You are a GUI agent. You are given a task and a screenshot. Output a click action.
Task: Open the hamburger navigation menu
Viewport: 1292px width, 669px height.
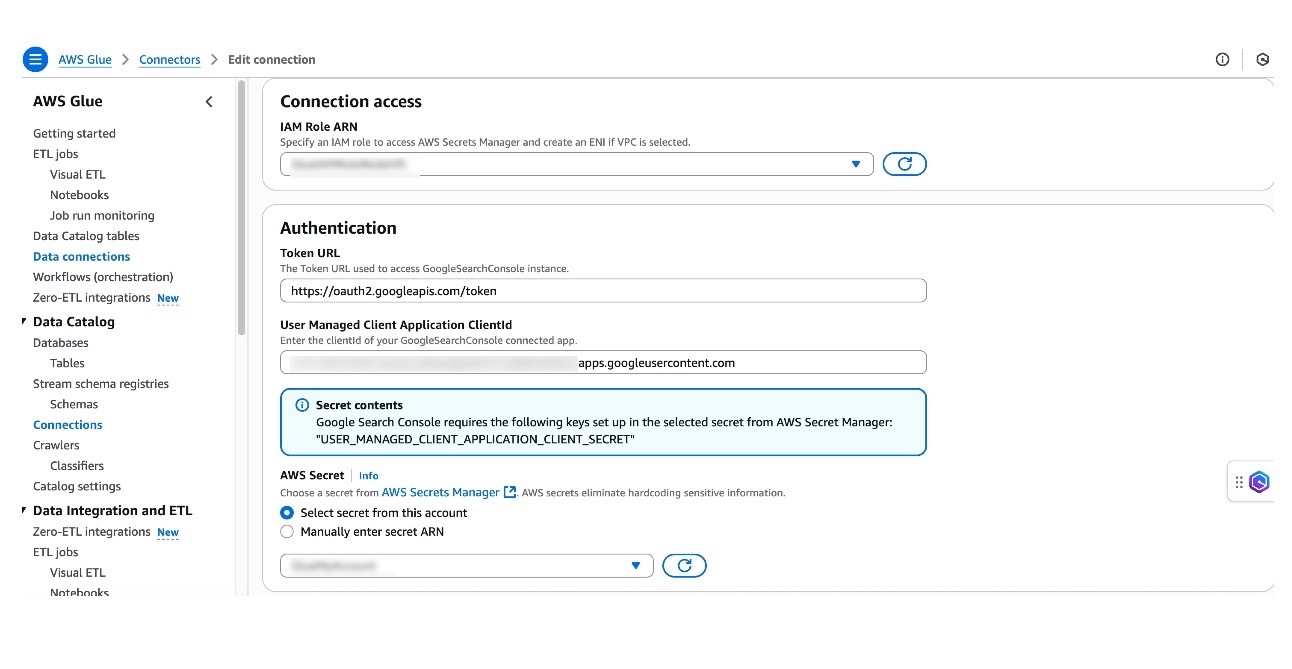[35, 60]
